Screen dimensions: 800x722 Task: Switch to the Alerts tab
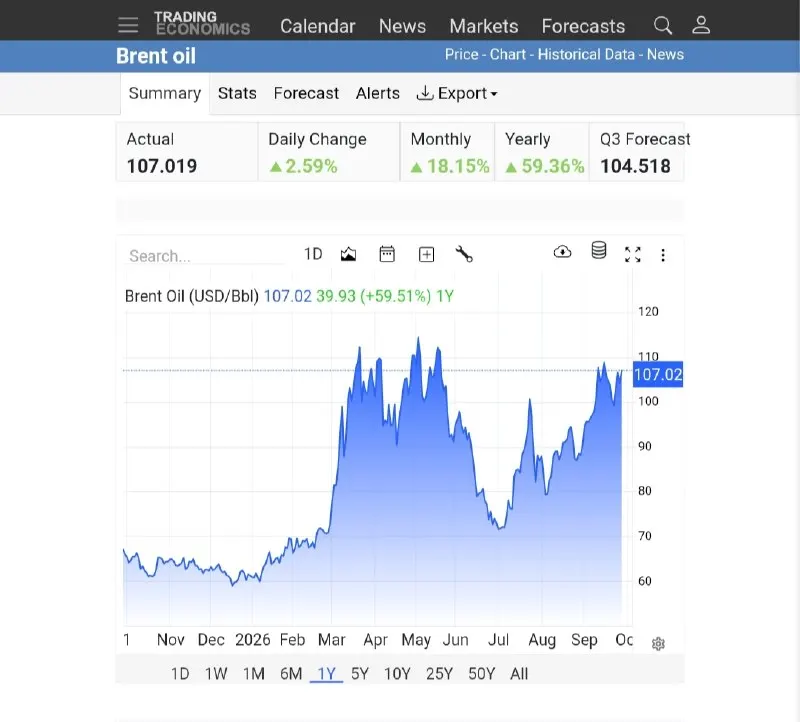coord(378,93)
